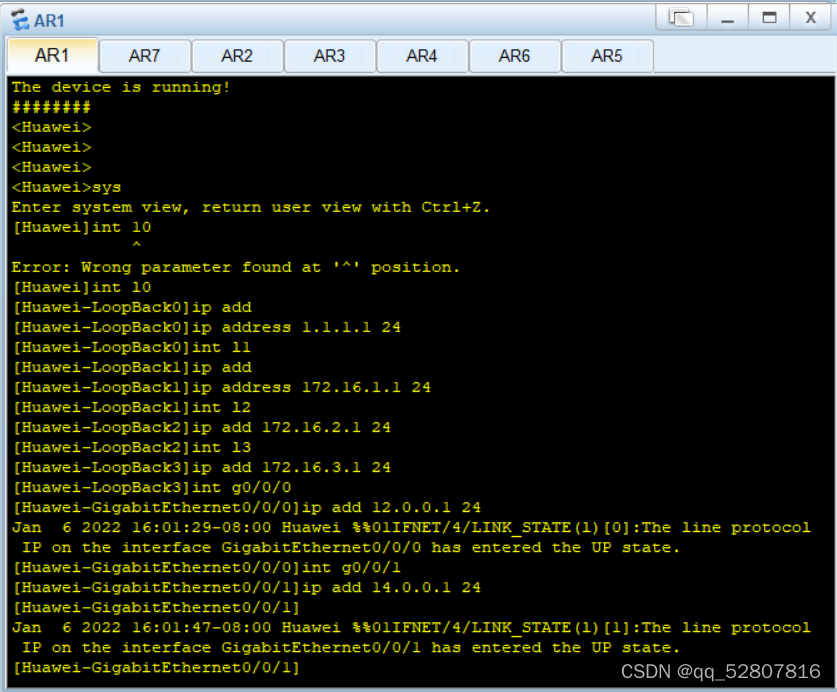Go to the AR4 tab
The height and width of the screenshot is (692, 837).
422,56
